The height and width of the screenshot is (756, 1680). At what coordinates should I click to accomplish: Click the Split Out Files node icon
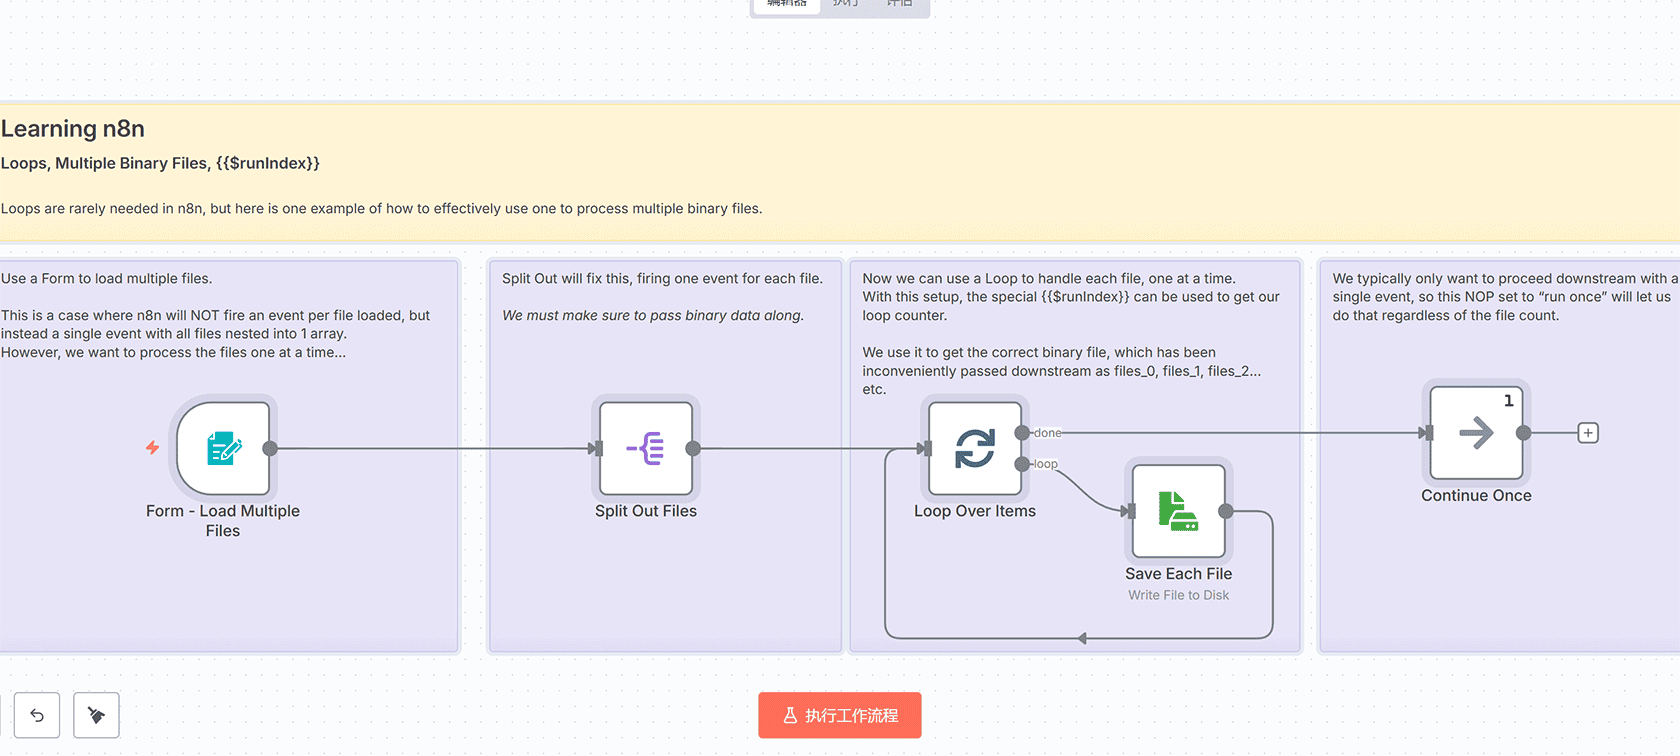point(646,449)
